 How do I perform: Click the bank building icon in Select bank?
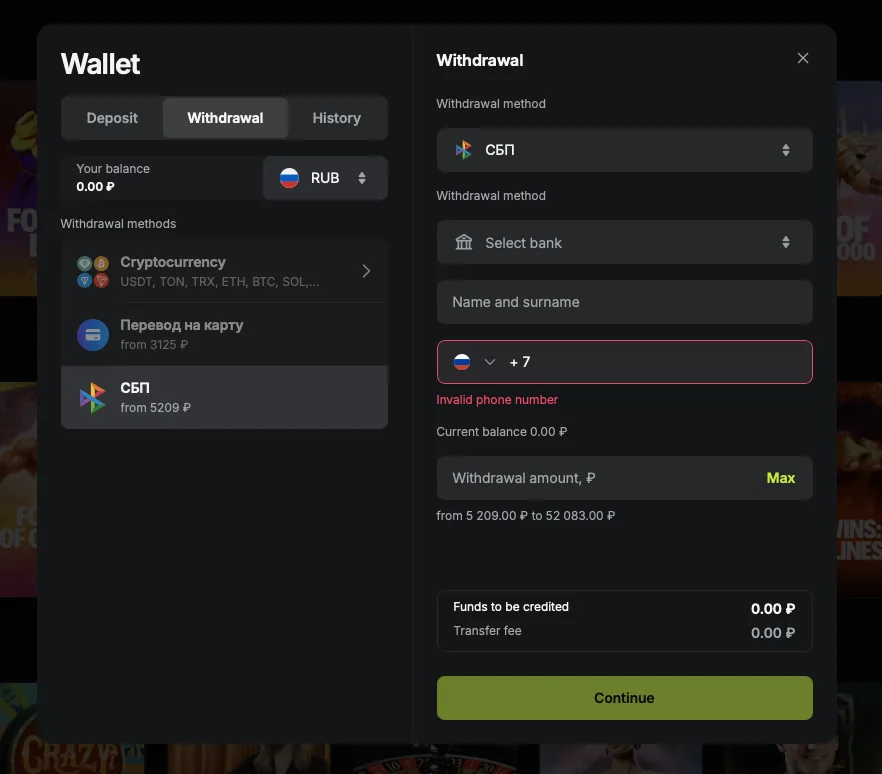pyautogui.click(x=464, y=242)
